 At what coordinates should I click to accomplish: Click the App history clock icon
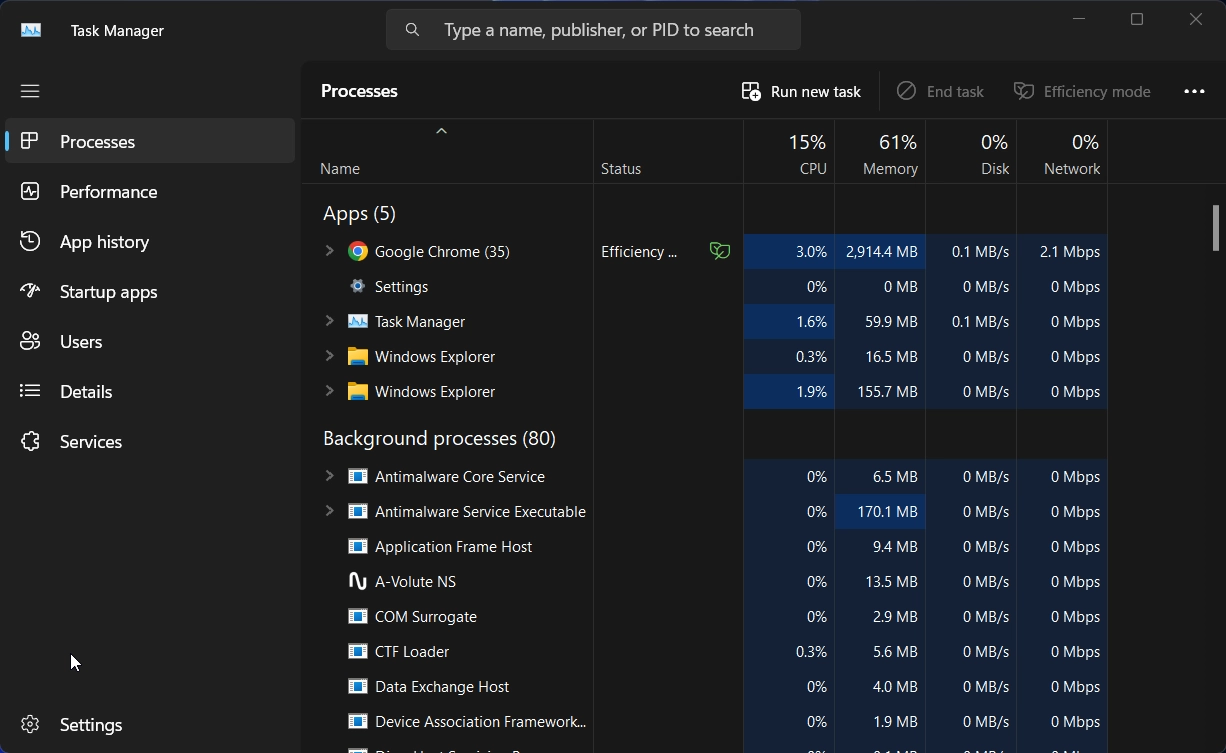click(x=30, y=241)
